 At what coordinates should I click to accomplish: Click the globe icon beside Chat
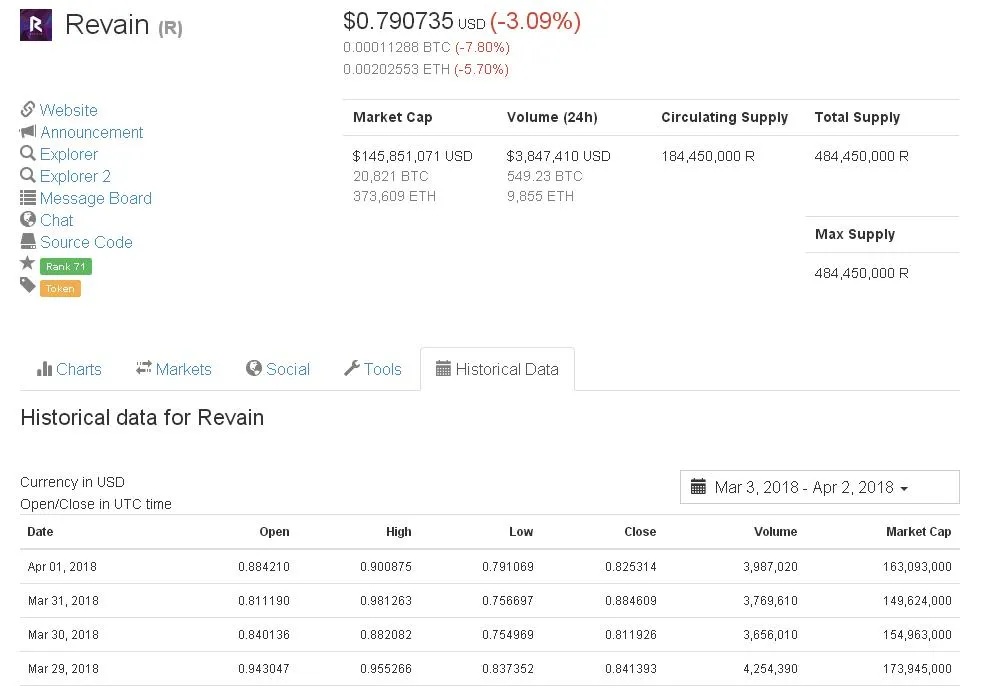27,219
